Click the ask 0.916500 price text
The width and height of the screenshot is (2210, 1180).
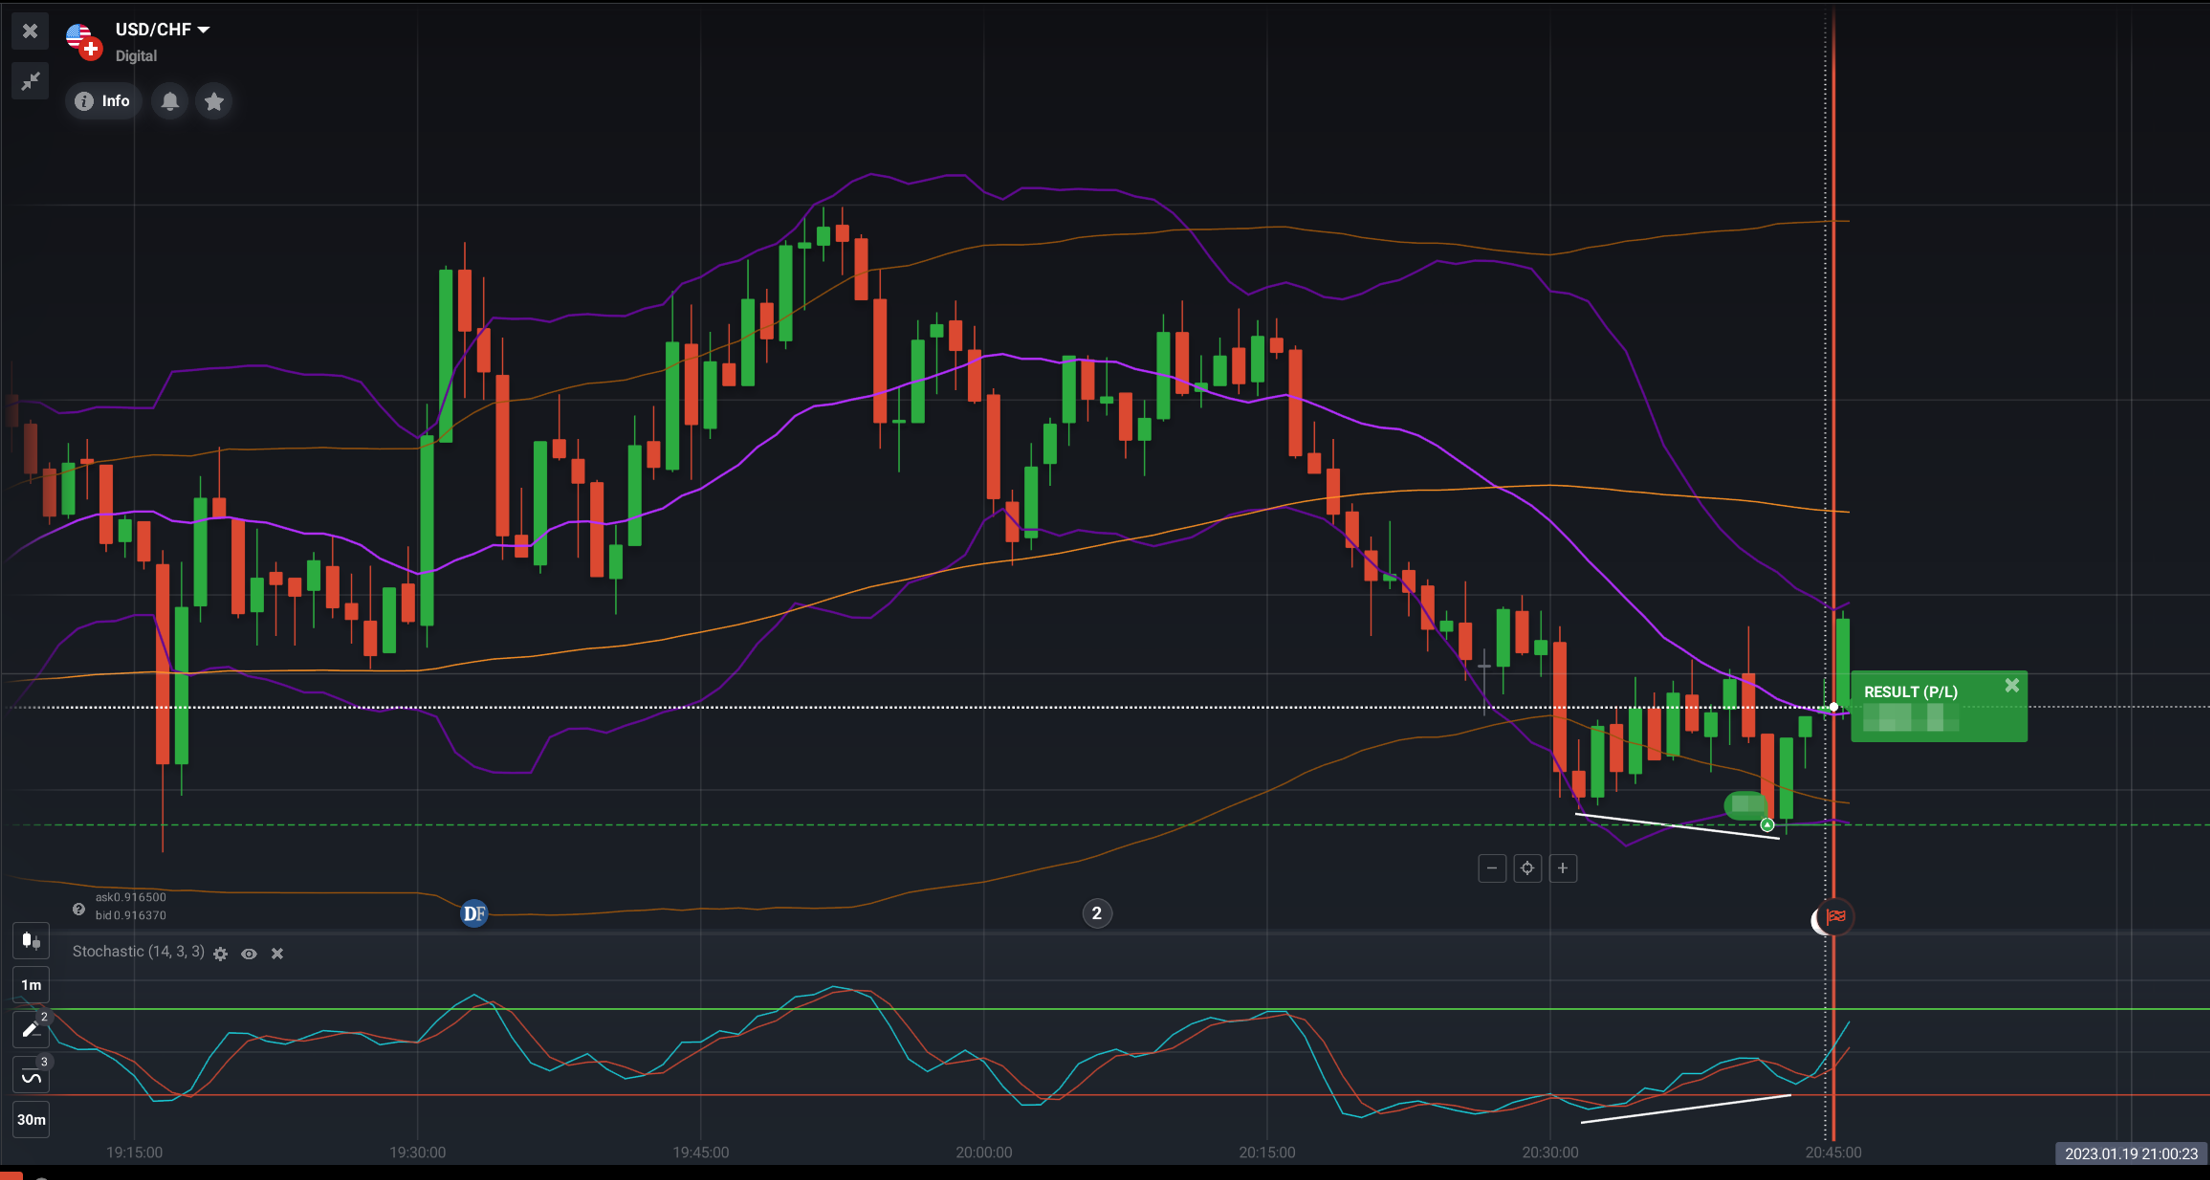(131, 898)
